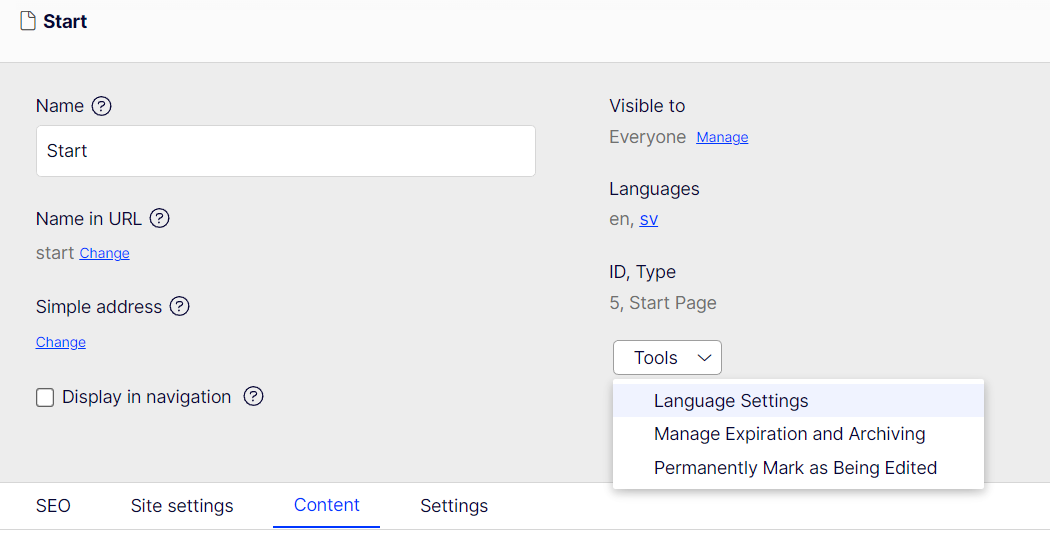Click the help icon next to Name
Image resolution: width=1050 pixels, height=545 pixels.
101,106
